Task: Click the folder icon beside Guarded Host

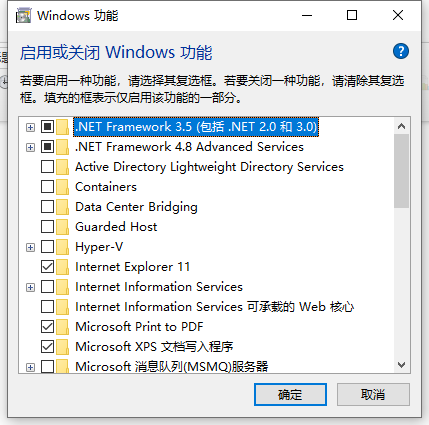Action: point(62,227)
